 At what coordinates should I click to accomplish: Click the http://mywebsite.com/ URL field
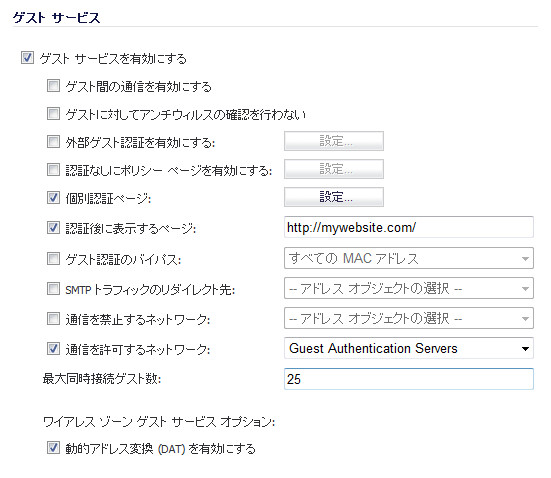[409, 227]
